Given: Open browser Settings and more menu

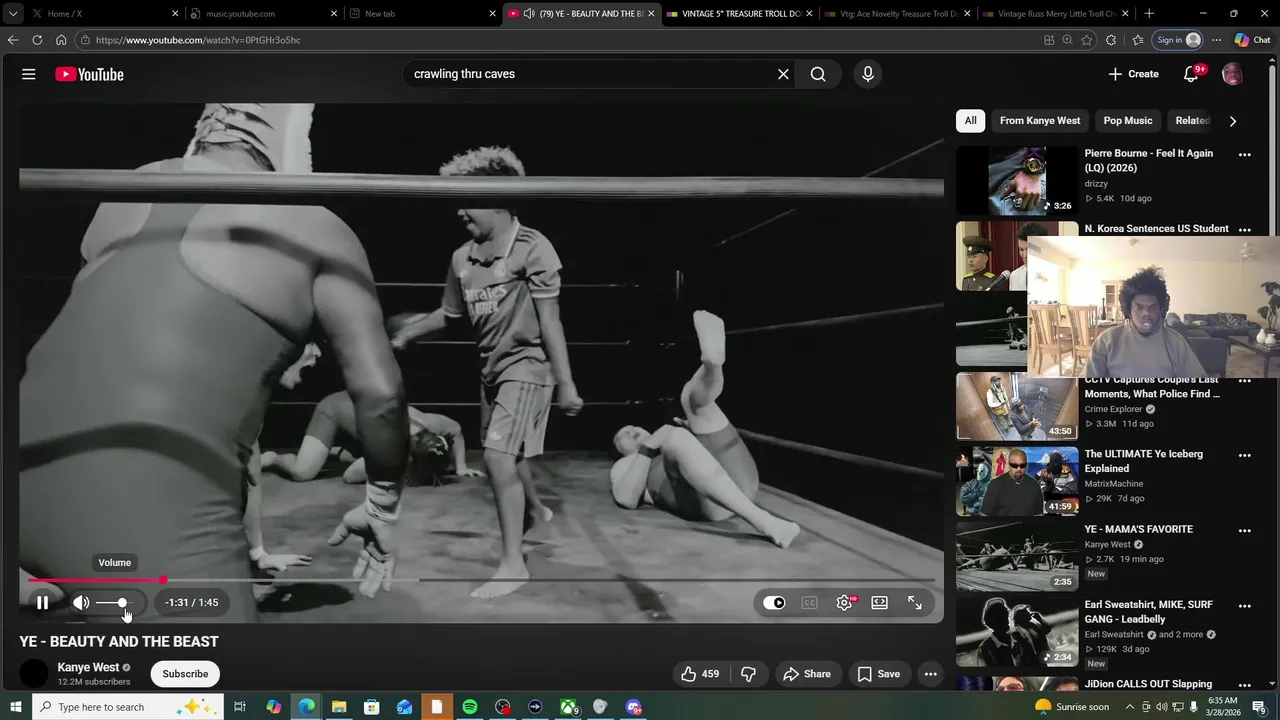Looking at the screenshot, I should pyautogui.click(x=1216, y=40).
